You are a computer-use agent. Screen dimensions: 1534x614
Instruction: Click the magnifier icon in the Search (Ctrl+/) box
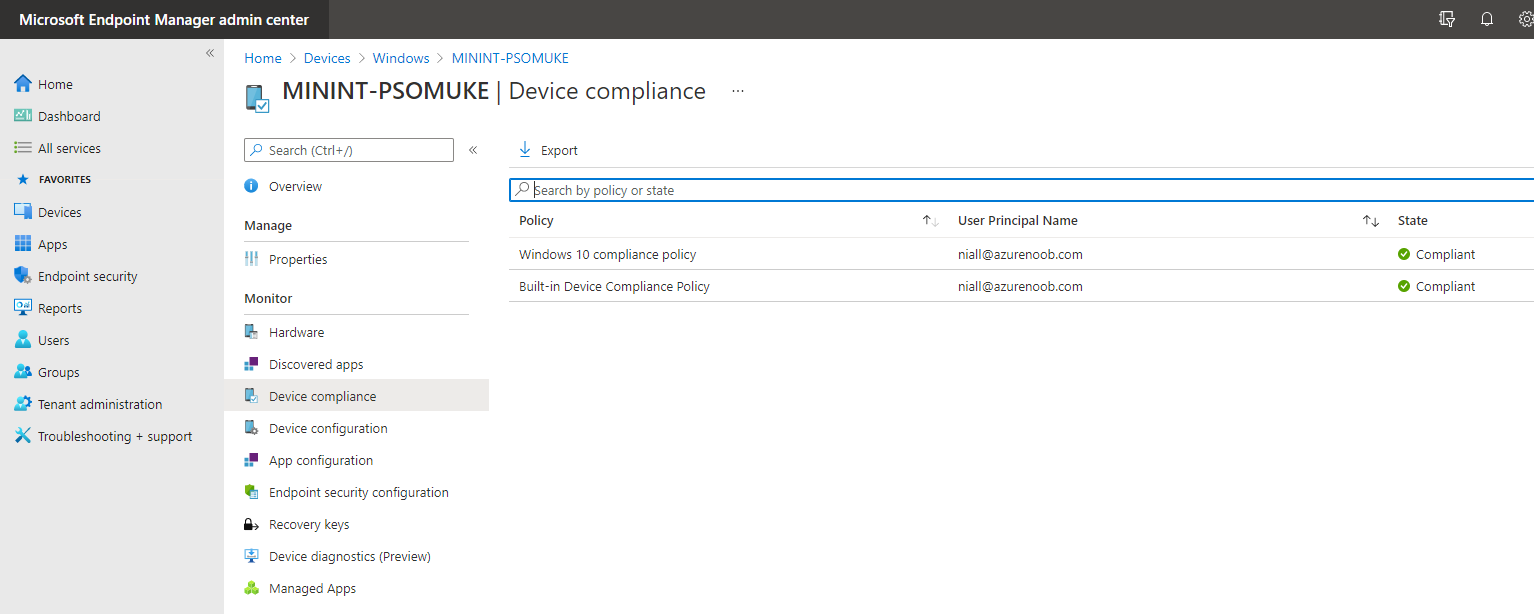coord(257,150)
